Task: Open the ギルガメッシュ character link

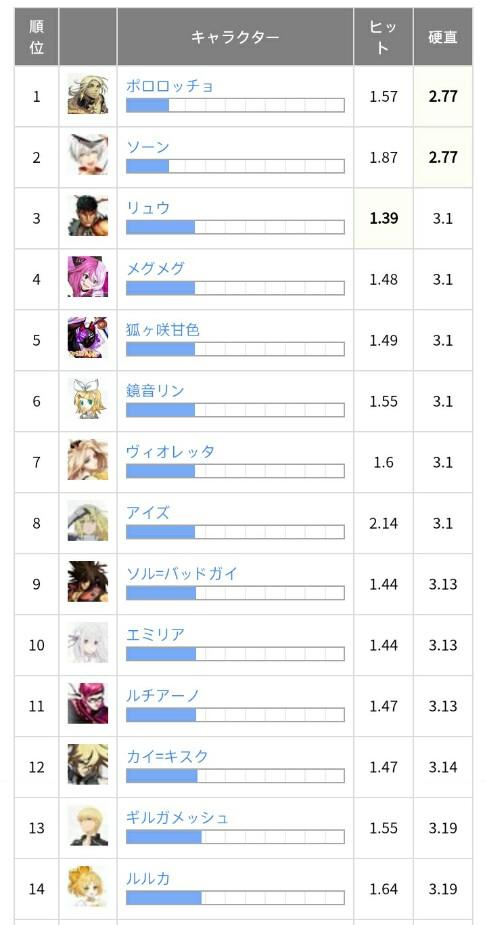Action: pyautogui.click(x=178, y=818)
